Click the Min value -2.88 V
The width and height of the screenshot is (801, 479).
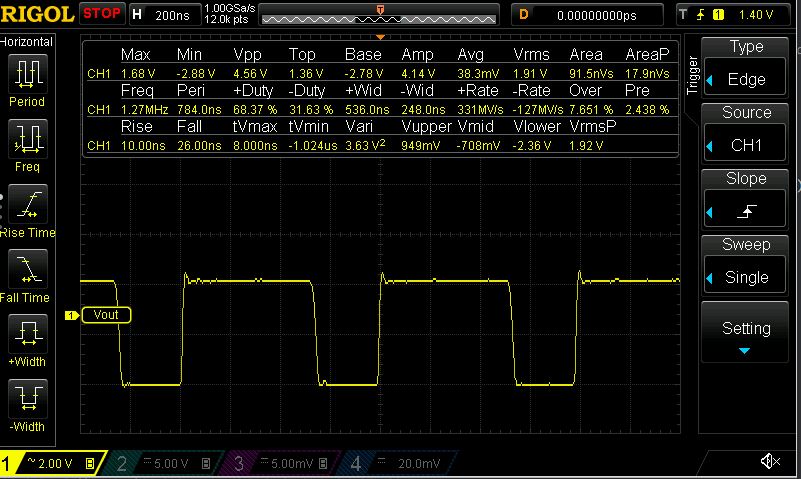(196, 74)
